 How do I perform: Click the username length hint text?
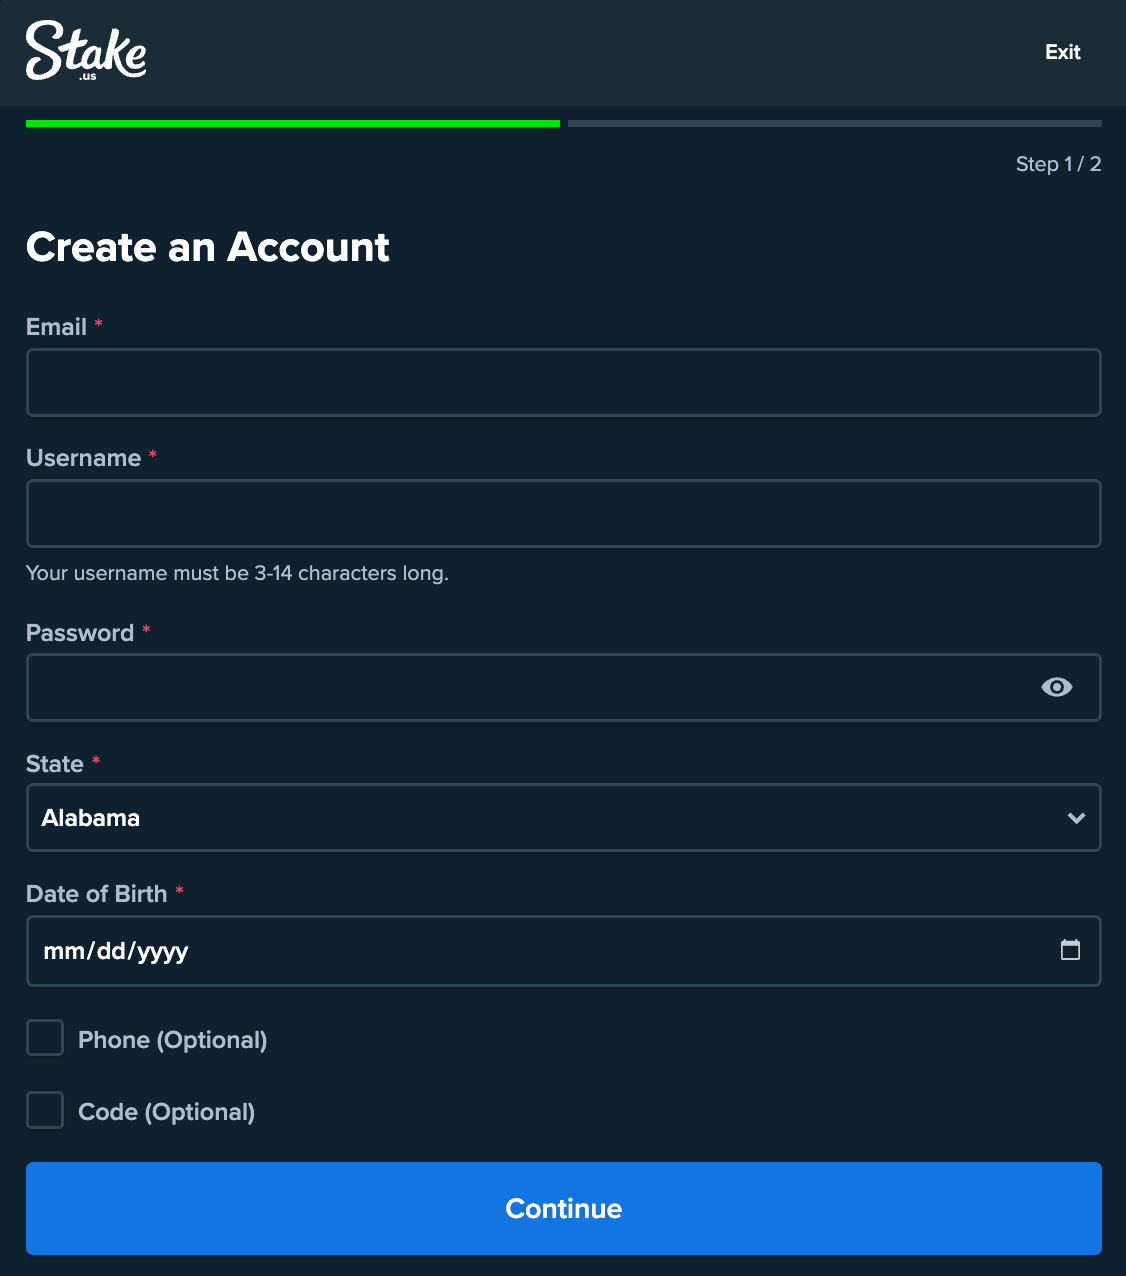coord(237,573)
